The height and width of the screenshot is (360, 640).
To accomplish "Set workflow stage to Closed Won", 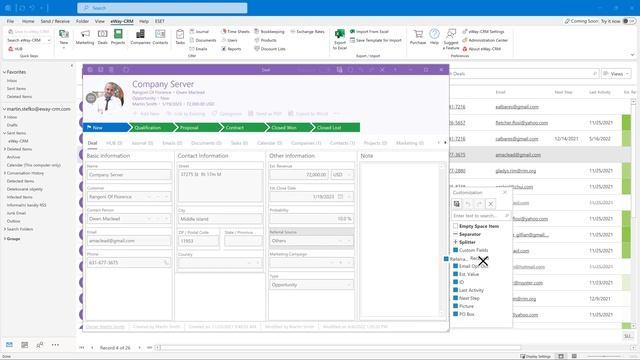I will coord(288,128).
